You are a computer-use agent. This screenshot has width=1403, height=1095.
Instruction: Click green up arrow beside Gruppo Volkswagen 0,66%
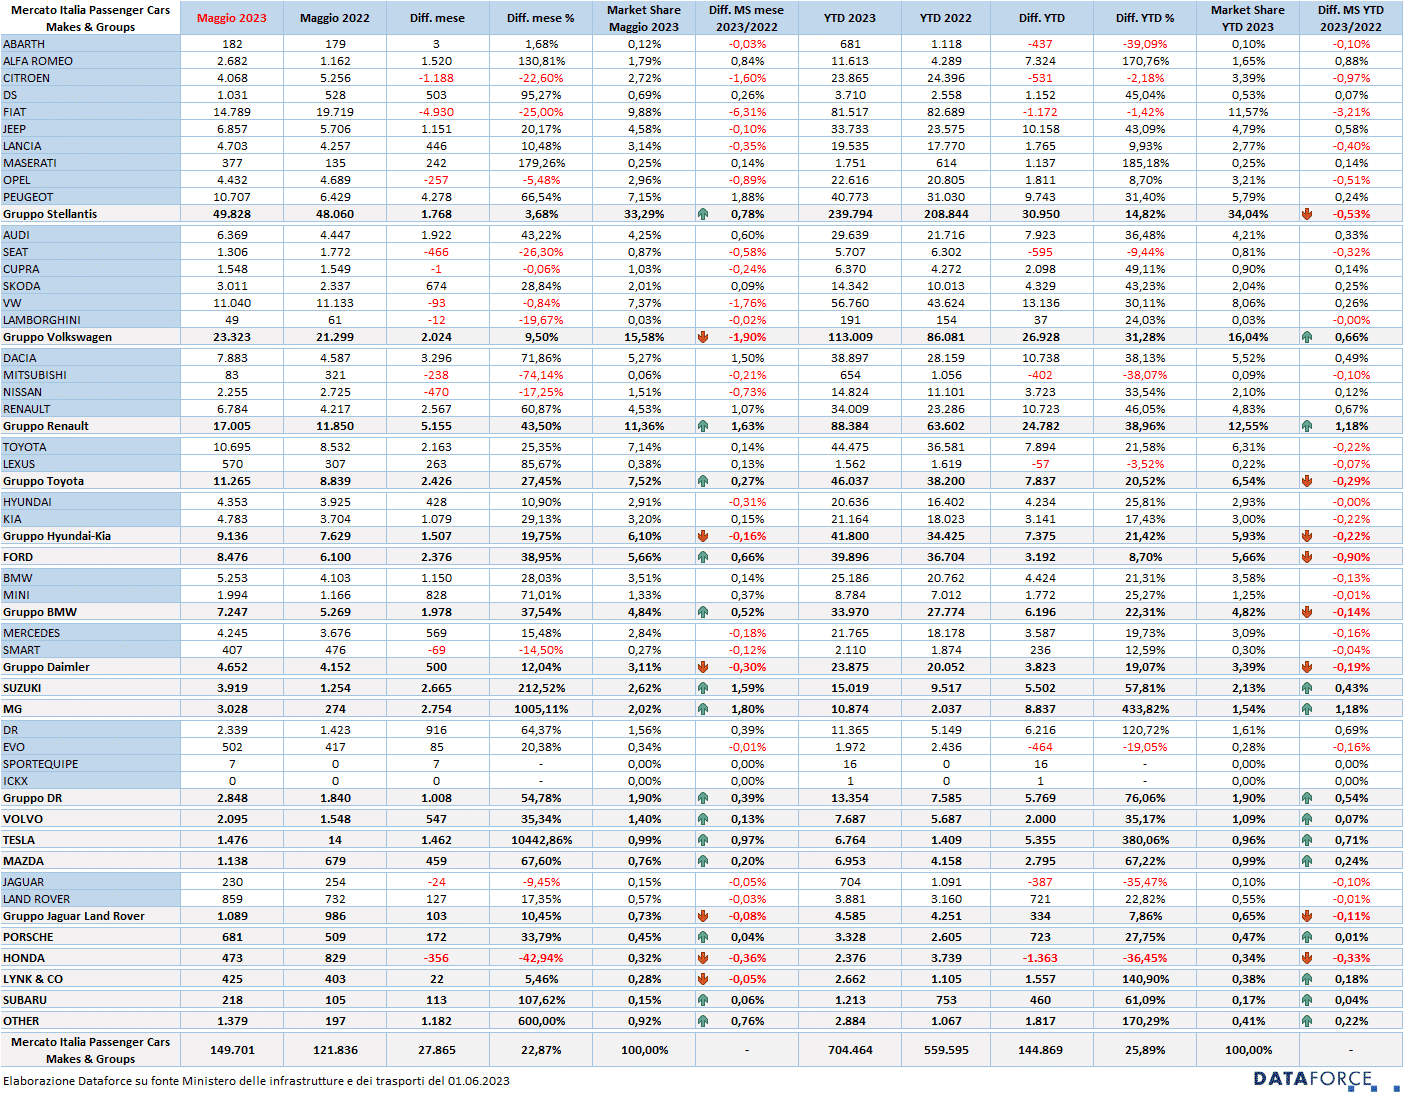(x=1306, y=337)
